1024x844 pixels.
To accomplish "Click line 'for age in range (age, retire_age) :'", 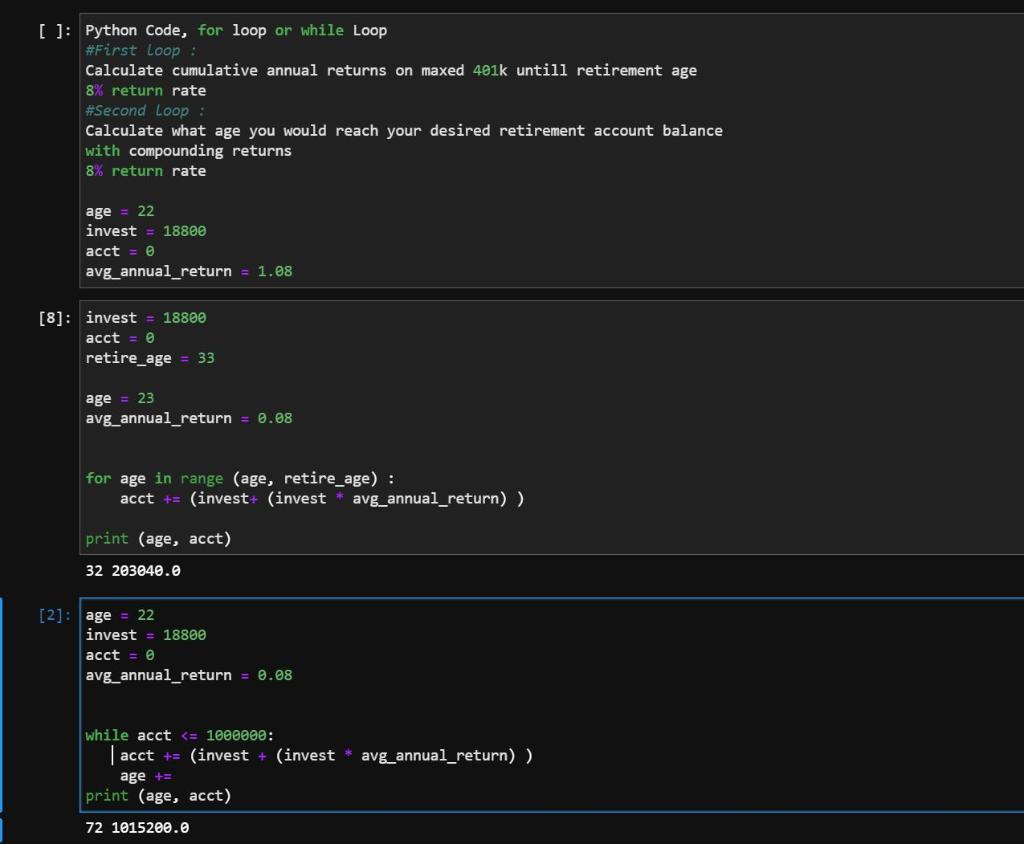I will pos(240,479).
